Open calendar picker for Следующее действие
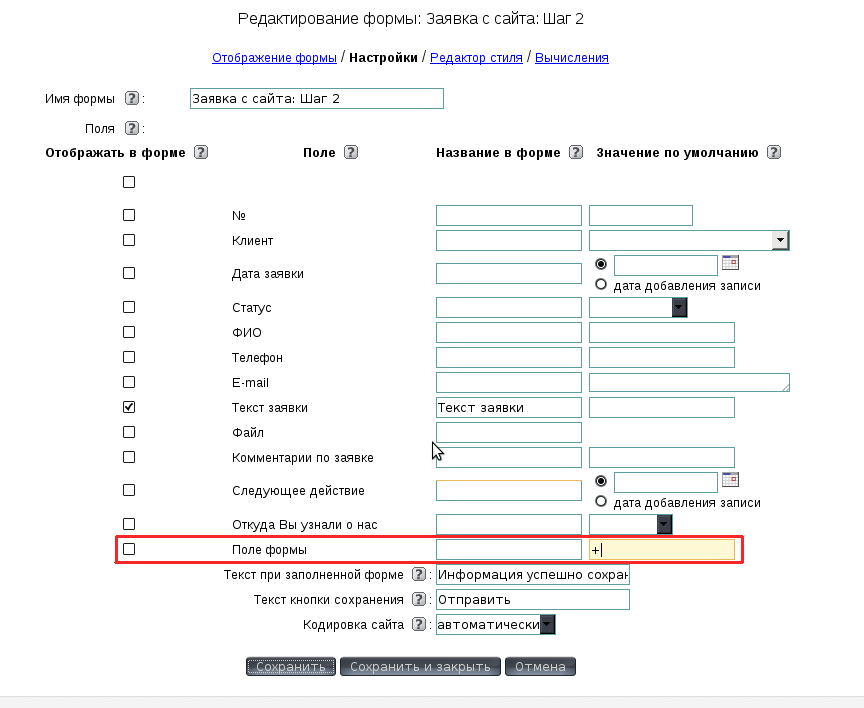 point(730,480)
